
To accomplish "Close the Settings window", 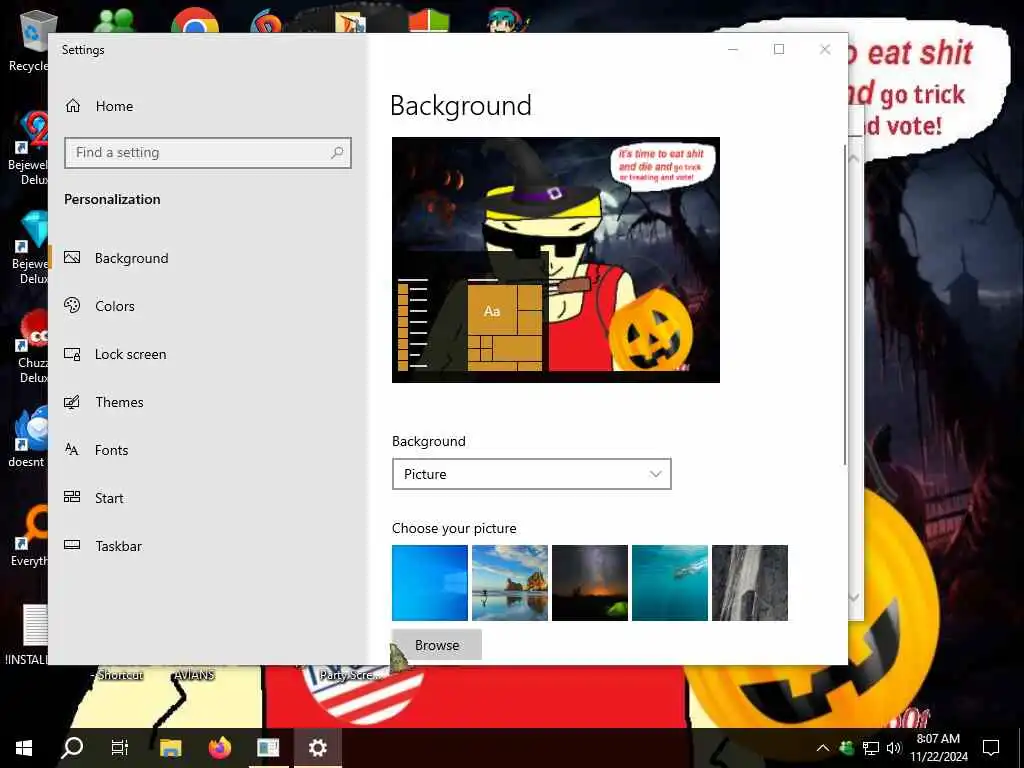I will pos(825,50).
